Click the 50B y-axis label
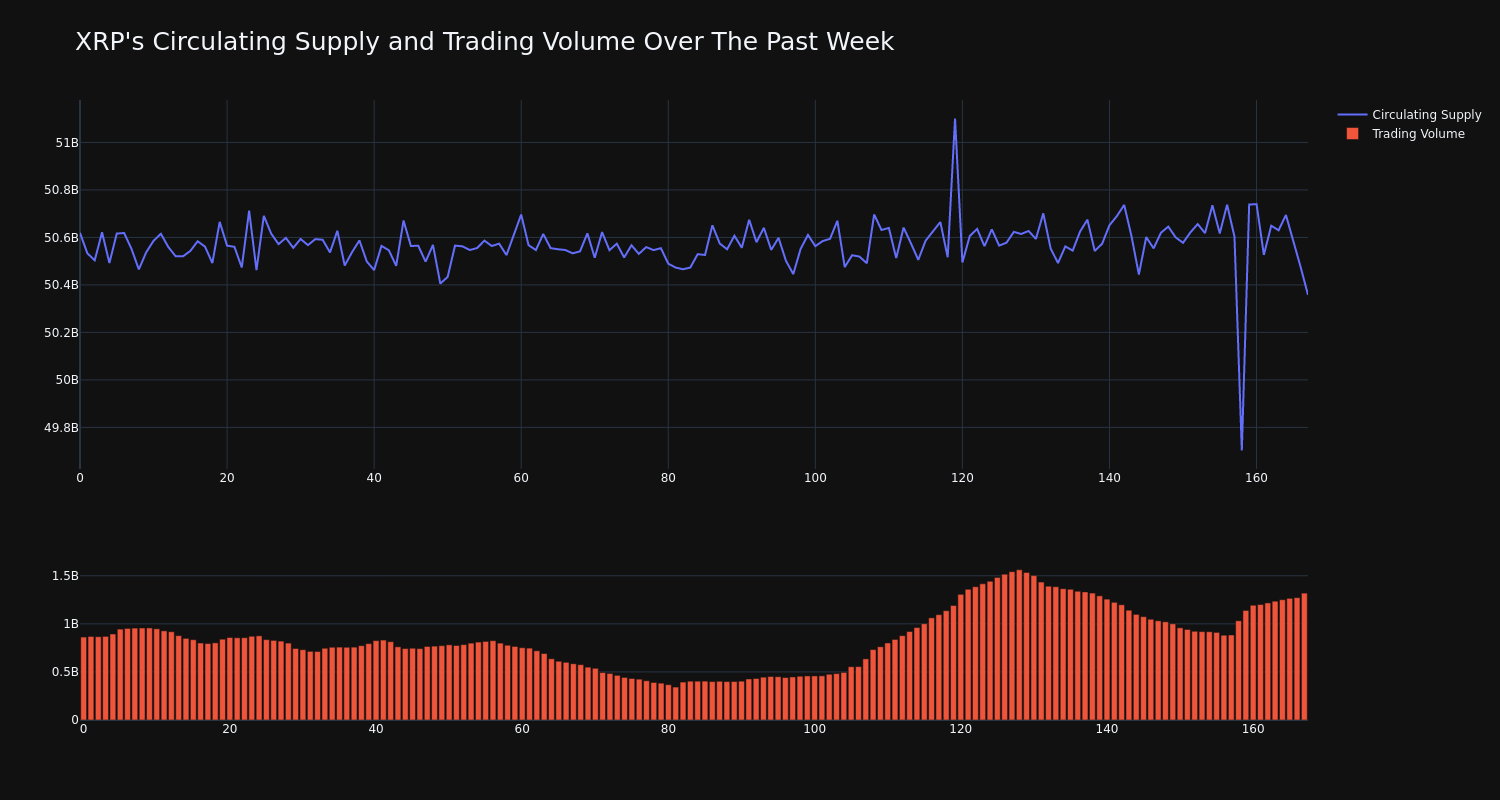Viewport: 1500px width, 800px height. coord(67,380)
